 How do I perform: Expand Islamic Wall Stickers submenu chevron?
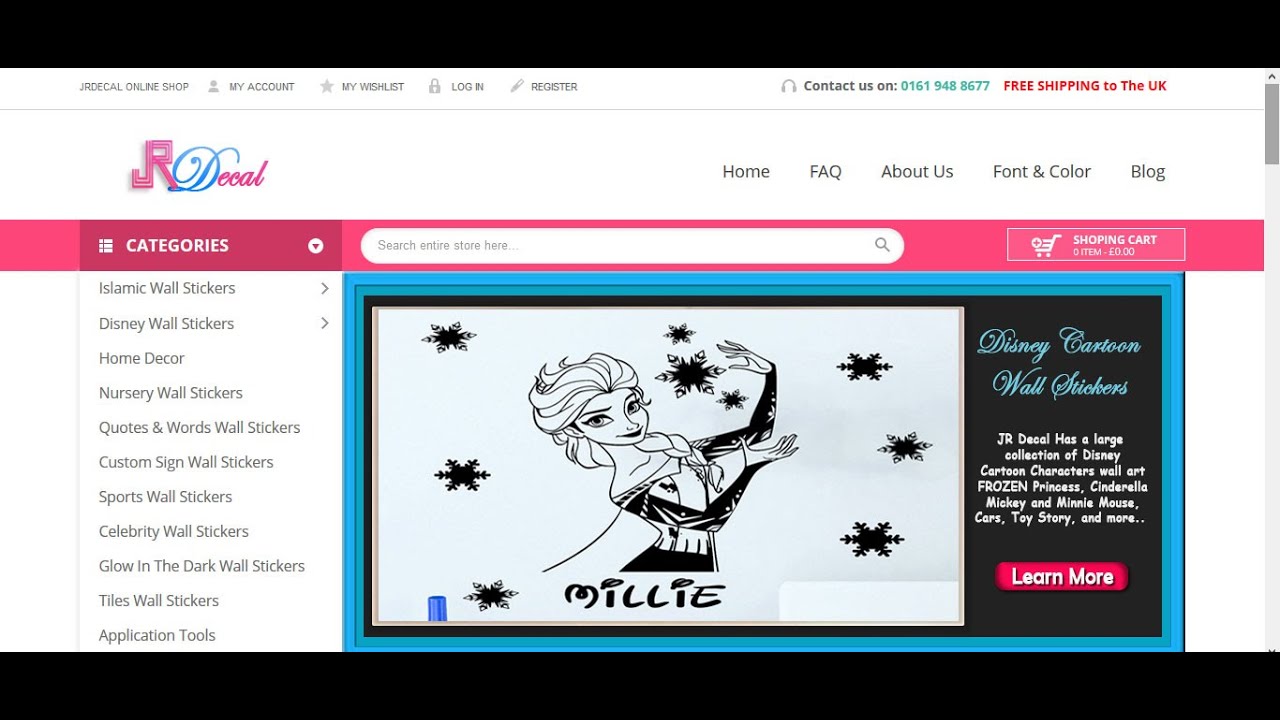coord(324,288)
